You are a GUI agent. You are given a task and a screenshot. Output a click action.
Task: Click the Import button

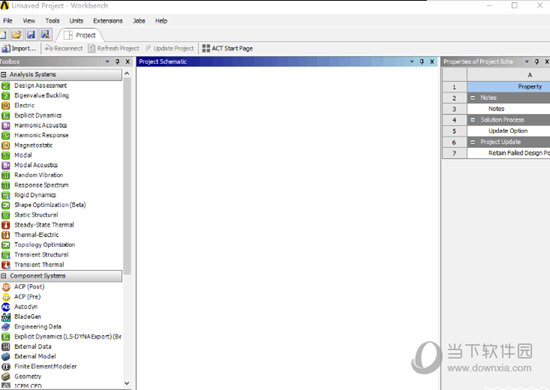coord(19,48)
